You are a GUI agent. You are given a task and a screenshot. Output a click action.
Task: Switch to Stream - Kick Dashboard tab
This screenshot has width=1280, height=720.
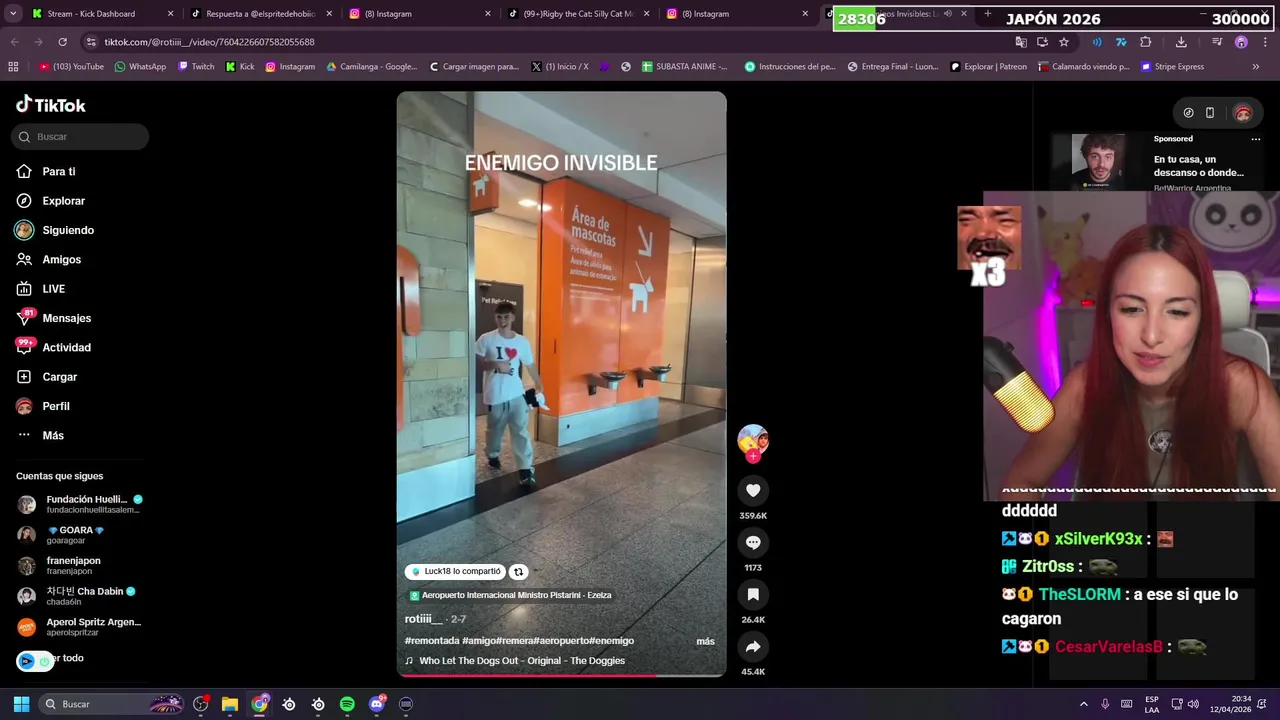91,14
